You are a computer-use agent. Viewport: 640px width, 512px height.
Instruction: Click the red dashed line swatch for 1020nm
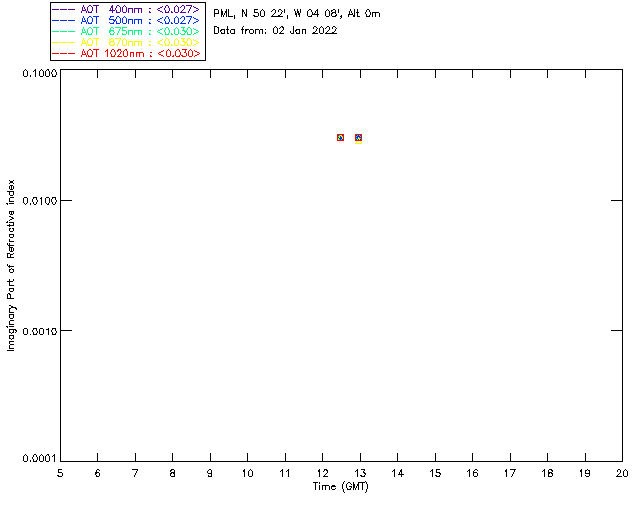click(64, 53)
